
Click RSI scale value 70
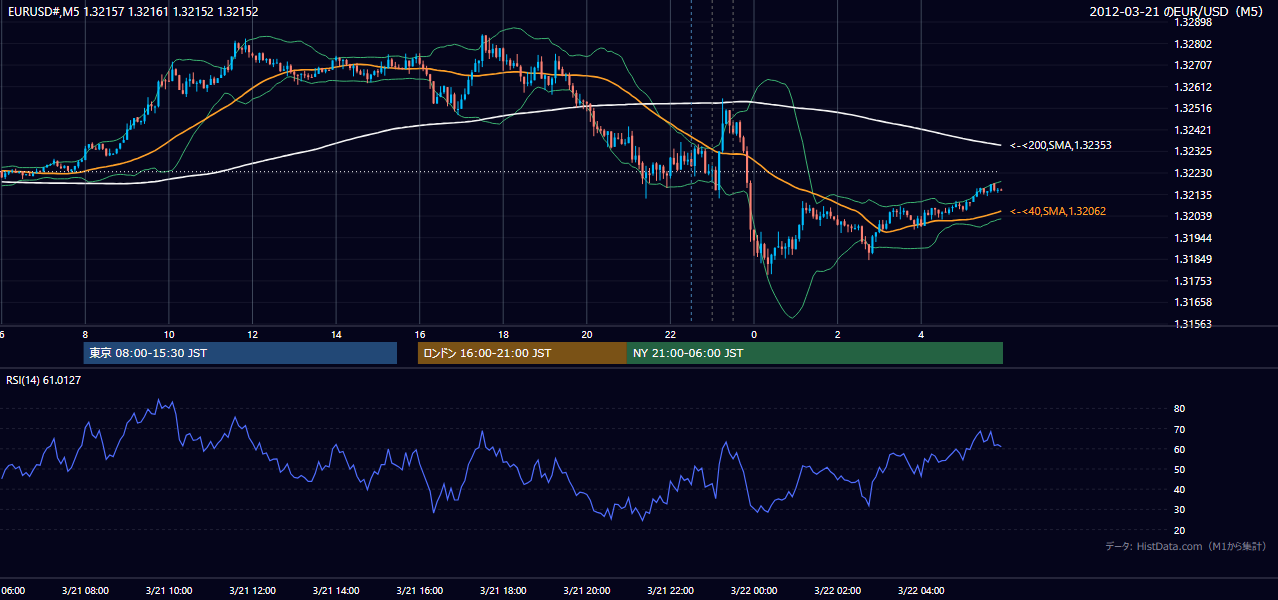pyautogui.click(x=1179, y=429)
